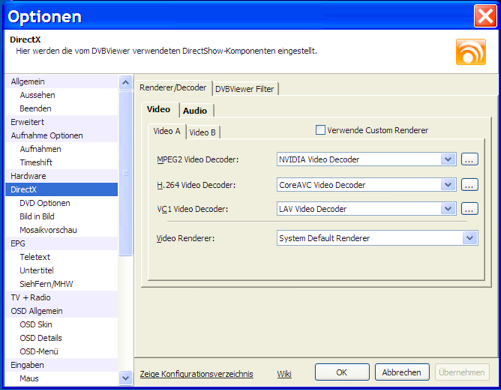Open VC1 Video Decoder dropdown
This screenshot has height=390, width=501.
[448, 209]
